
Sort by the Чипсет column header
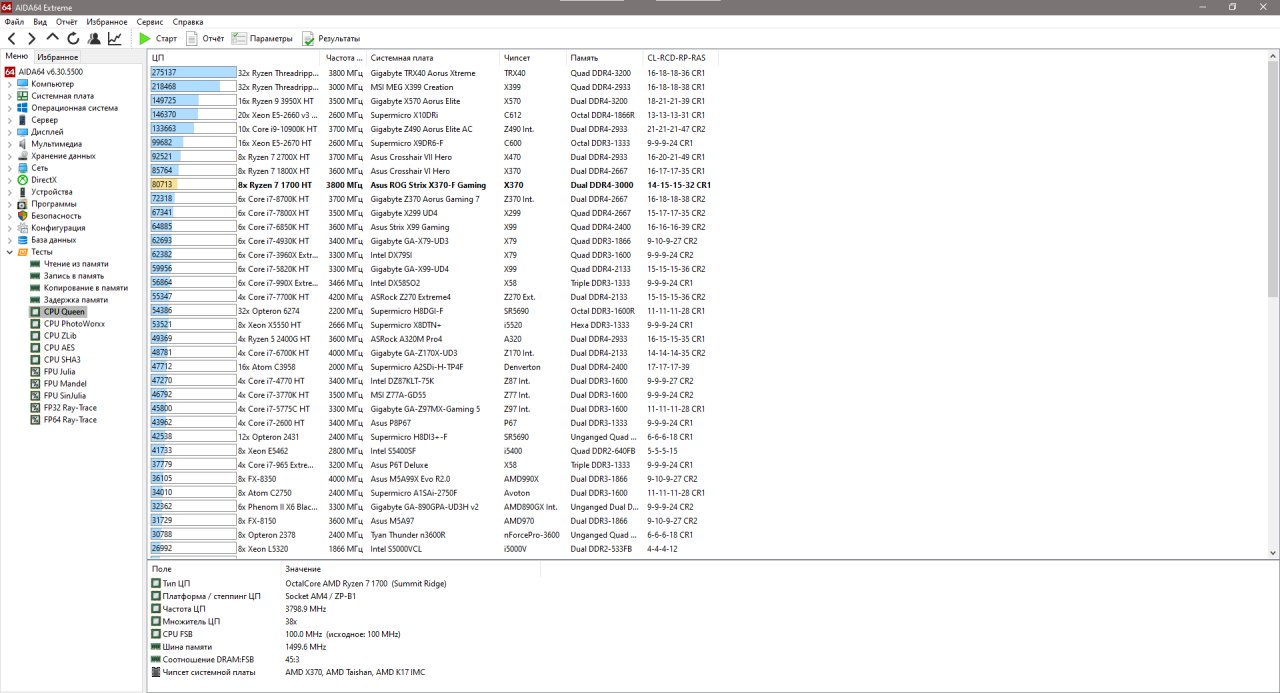(x=533, y=57)
